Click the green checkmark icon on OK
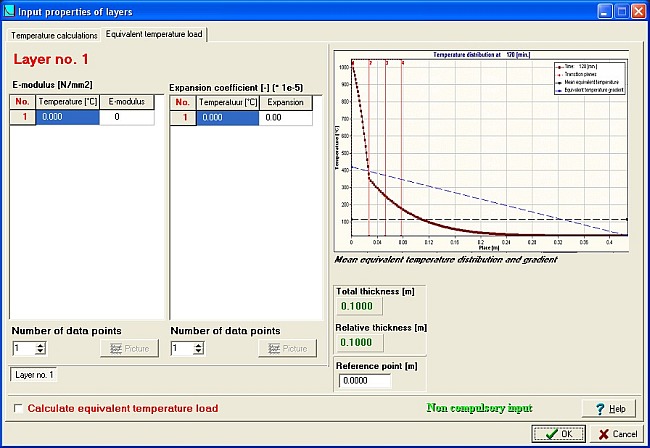The height and width of the screenshot is (448, 650). coord(552,434)
